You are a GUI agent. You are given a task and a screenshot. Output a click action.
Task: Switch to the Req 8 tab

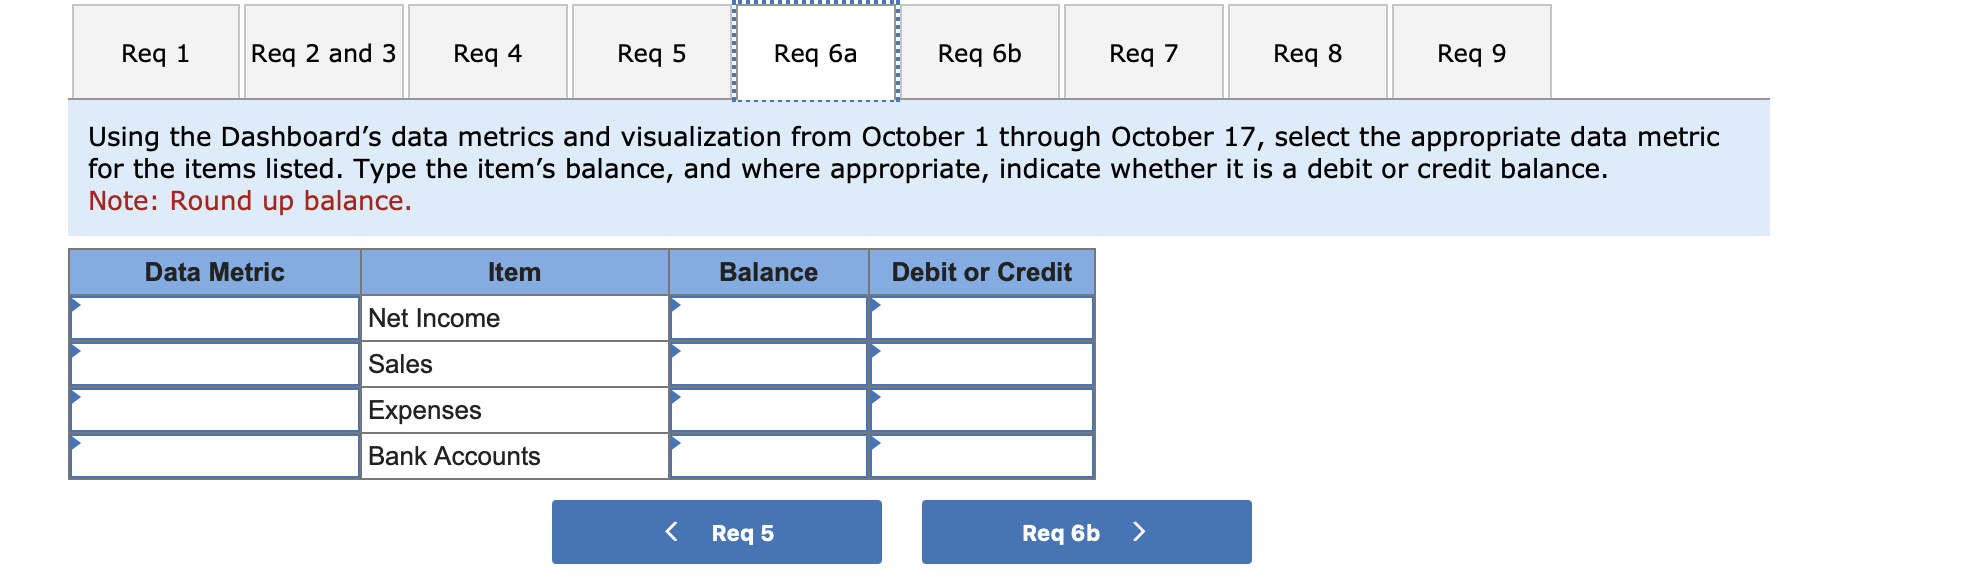pos(1306,53)
